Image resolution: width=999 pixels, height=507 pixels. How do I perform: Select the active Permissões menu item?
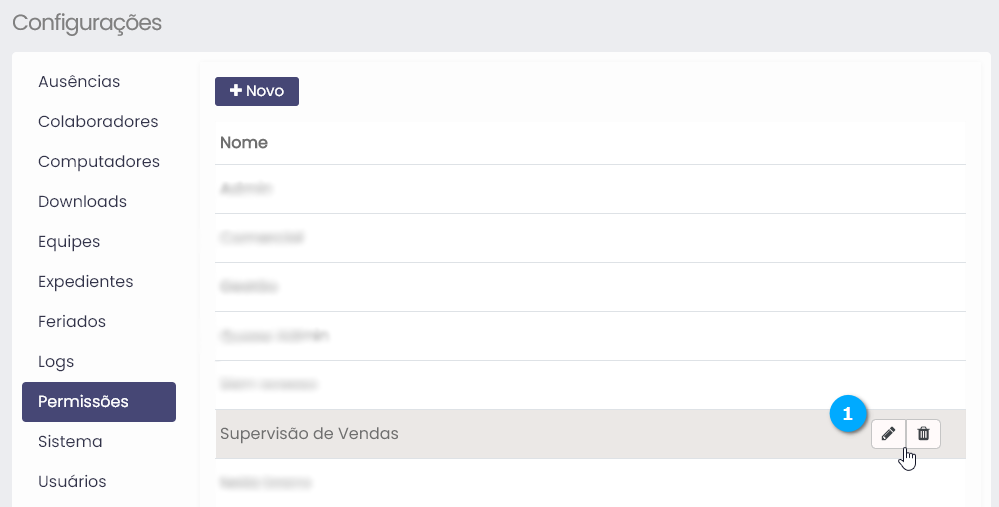(x=99, y=402)
